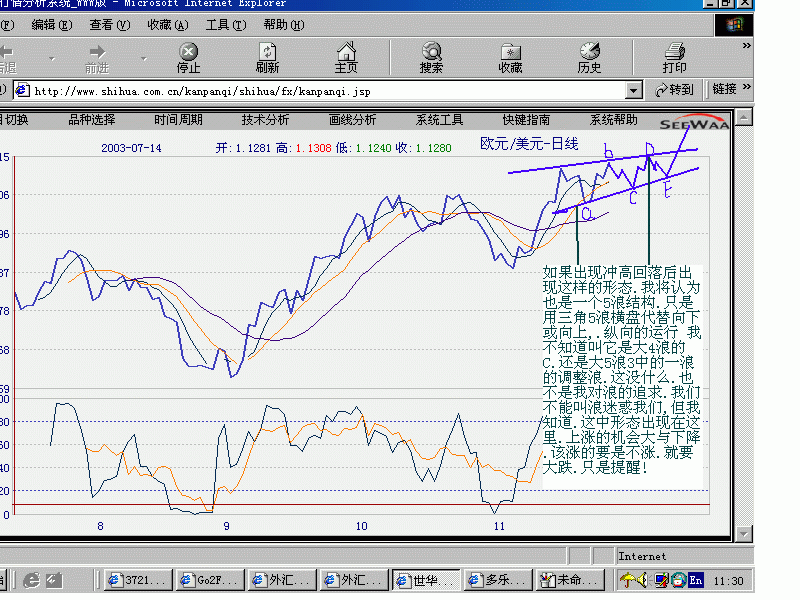Click the umbrella tray icon
This screenshot has height=600, width=800.
627,580
